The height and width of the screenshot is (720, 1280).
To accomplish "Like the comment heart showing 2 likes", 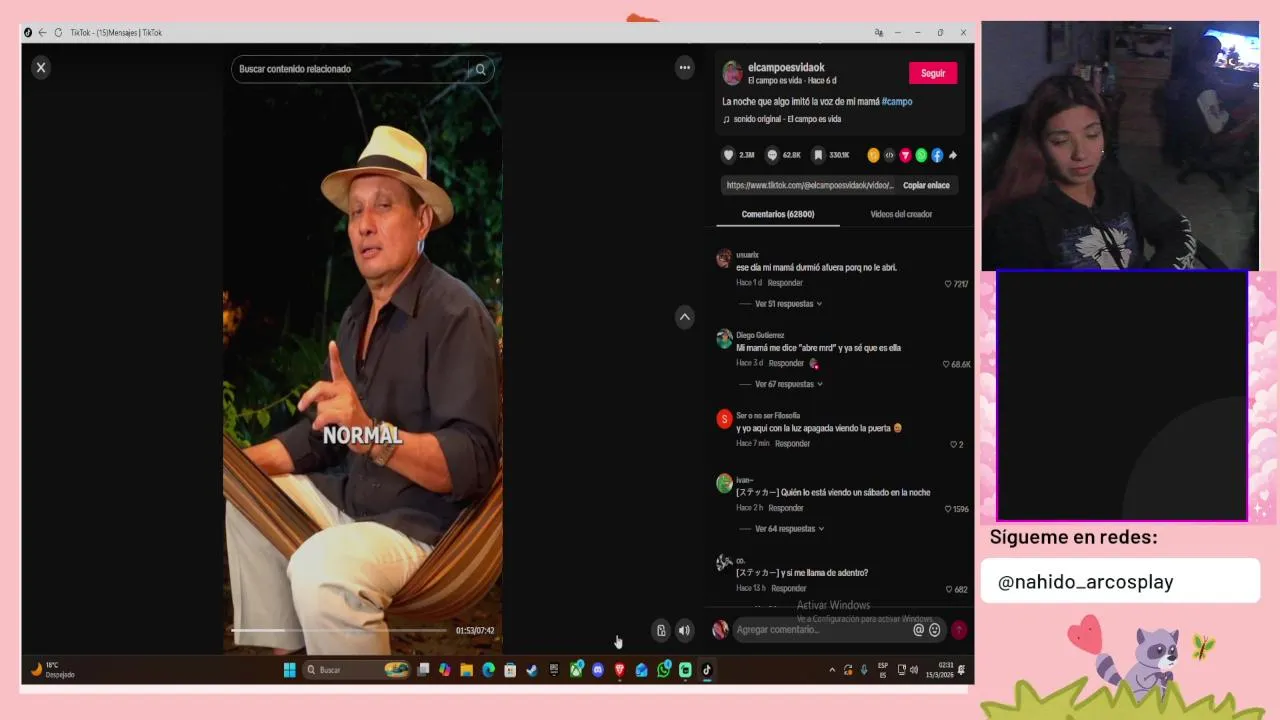I will pos(953,444).
